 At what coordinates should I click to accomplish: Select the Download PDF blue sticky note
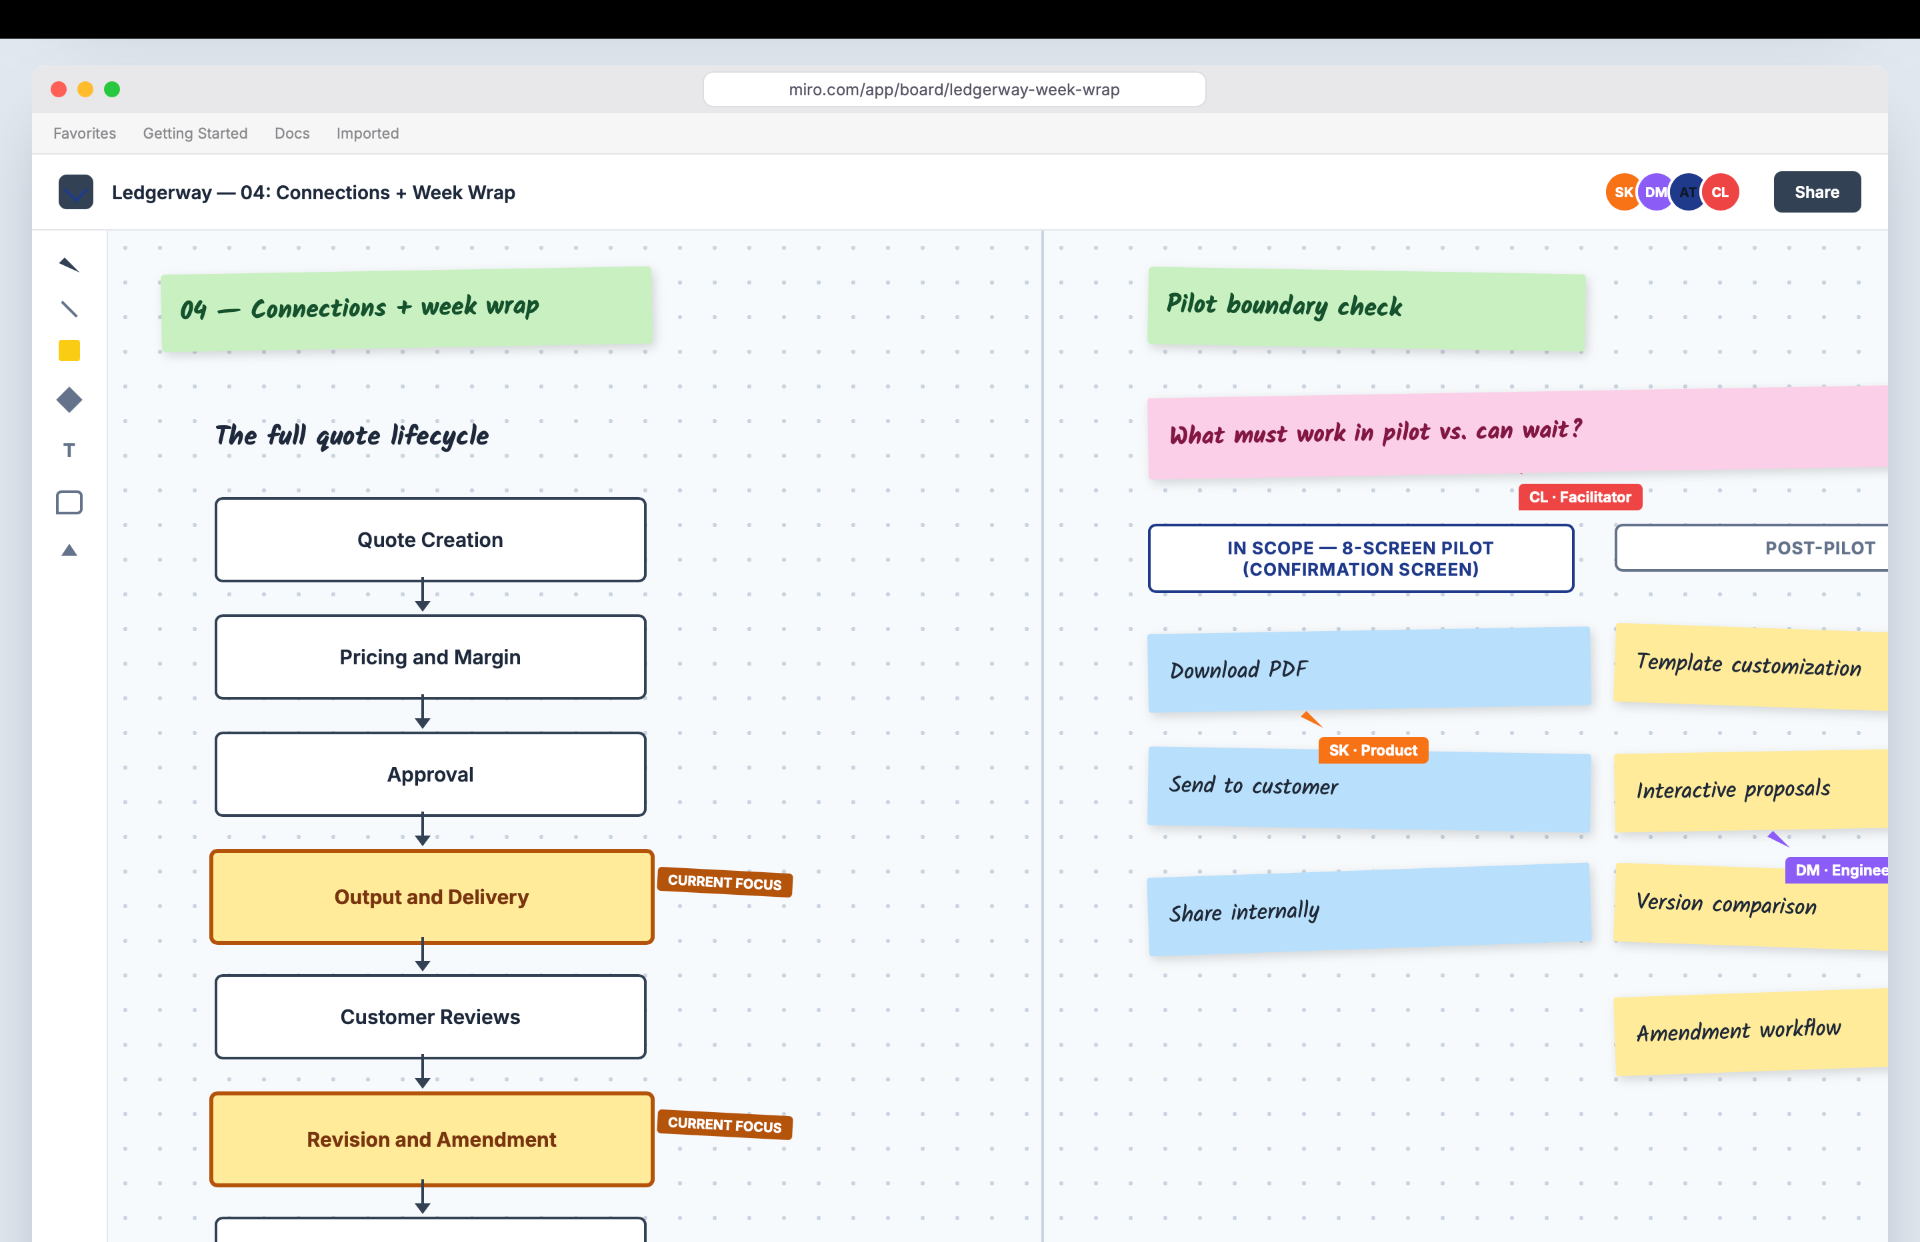coord(1369,669)
